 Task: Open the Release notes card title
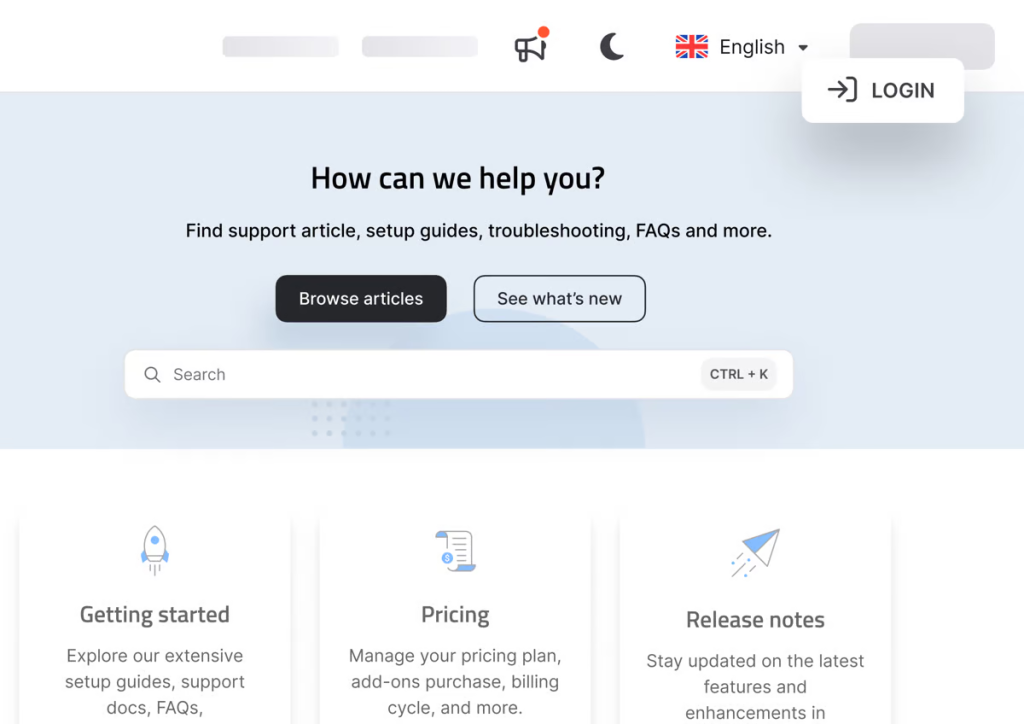756,620
